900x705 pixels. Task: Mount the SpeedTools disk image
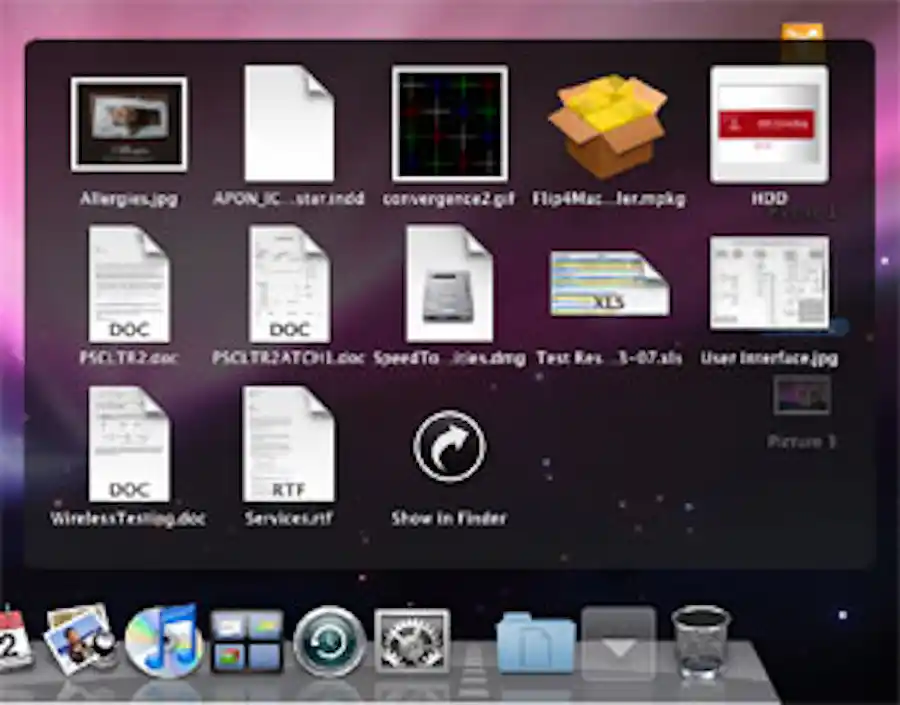[x=448, y=285]
